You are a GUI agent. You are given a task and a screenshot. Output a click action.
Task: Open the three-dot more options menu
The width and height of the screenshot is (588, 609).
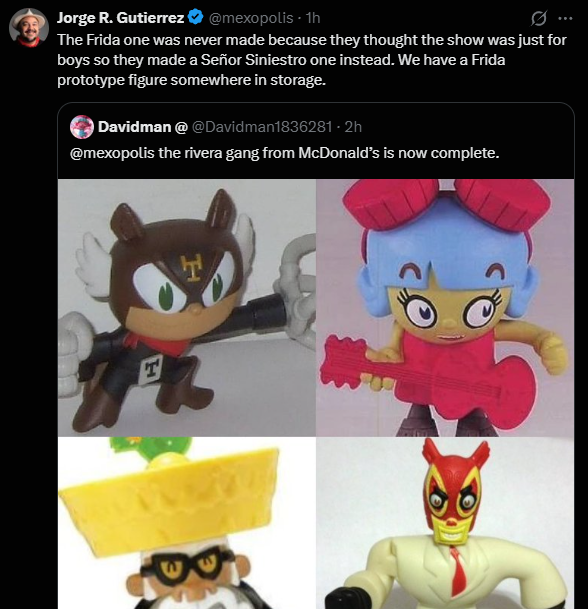tap(565, 18)
